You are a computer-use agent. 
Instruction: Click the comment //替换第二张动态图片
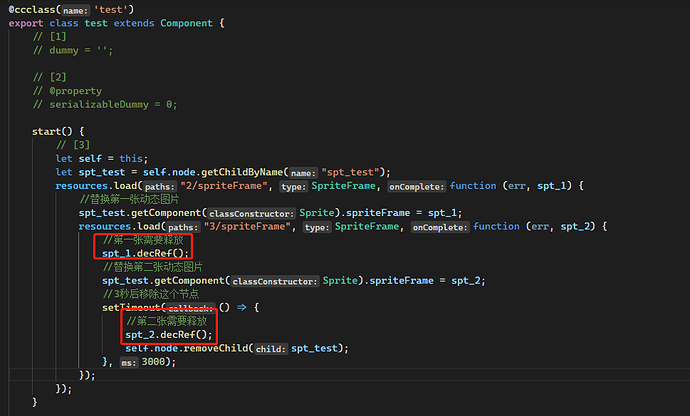(x=152, y=267)
